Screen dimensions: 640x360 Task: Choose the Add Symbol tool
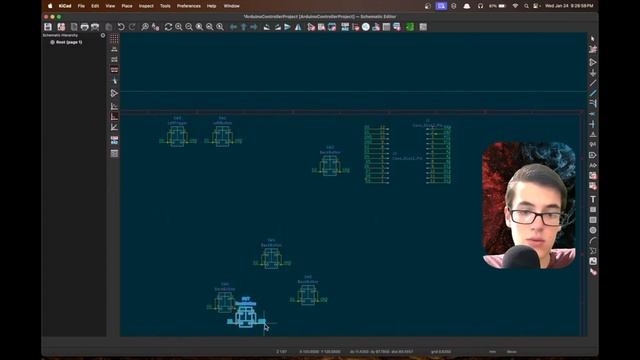(x=593, y=62)
